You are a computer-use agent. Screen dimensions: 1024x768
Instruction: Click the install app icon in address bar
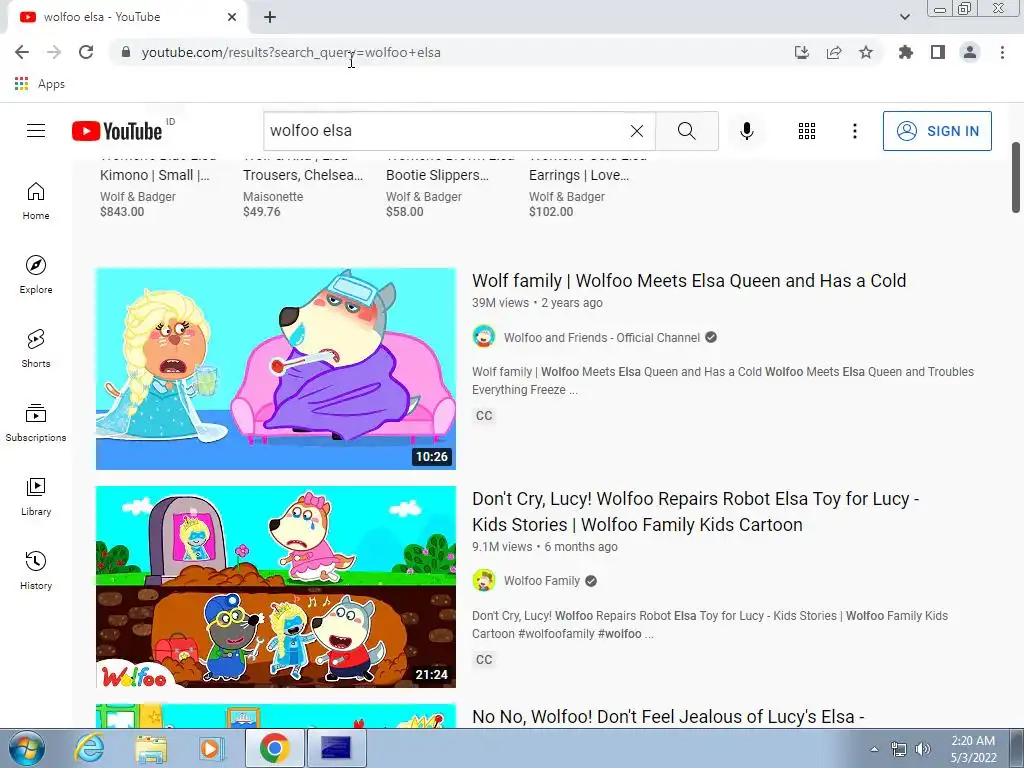pos(801,52)
